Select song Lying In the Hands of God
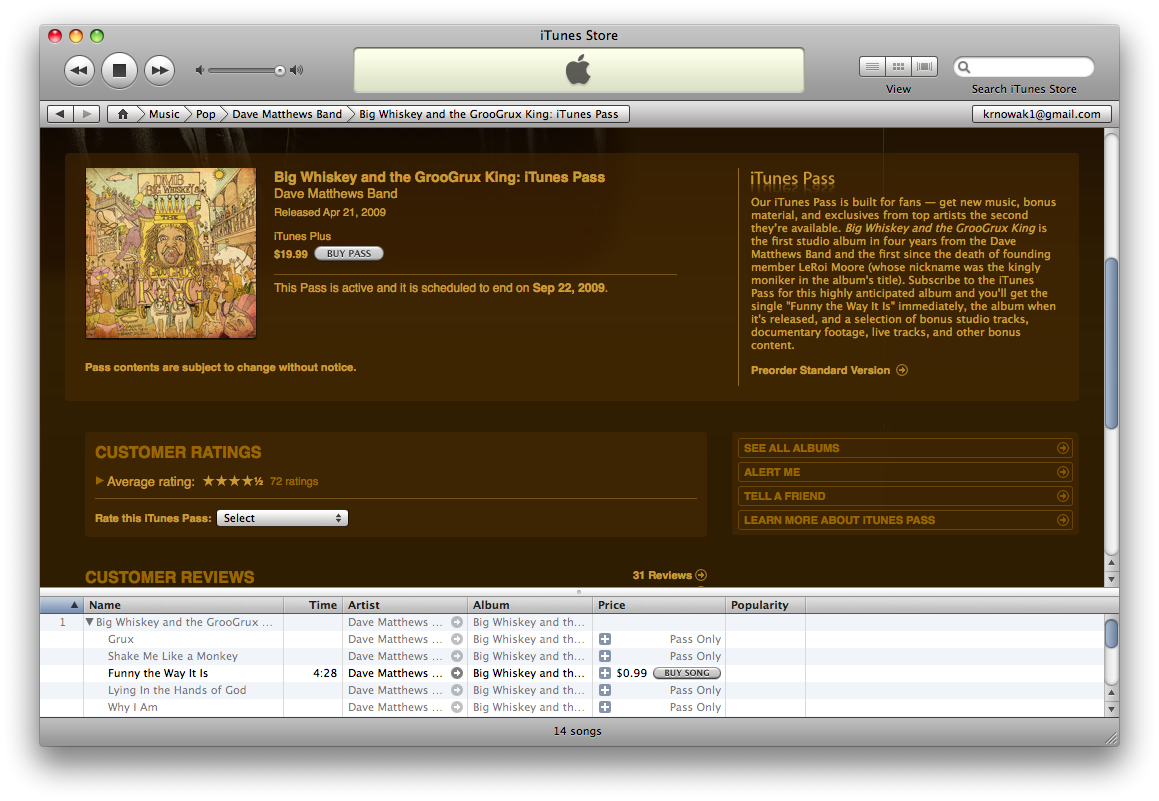The height and width of the screenshot is (801, 1159). (177, 690)
